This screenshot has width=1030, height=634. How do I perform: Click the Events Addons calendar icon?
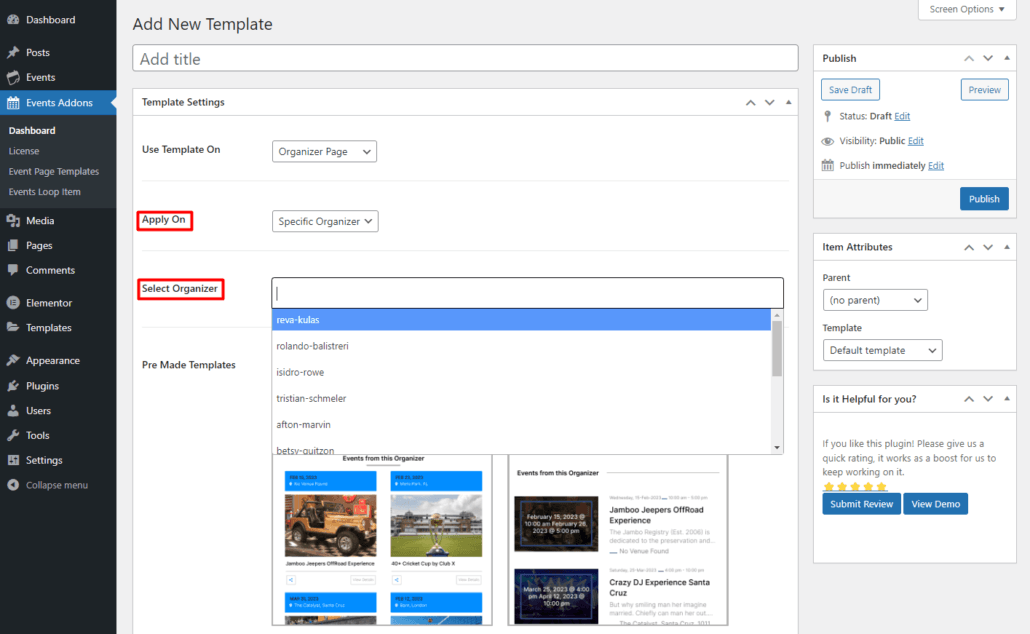click(13, 103)
